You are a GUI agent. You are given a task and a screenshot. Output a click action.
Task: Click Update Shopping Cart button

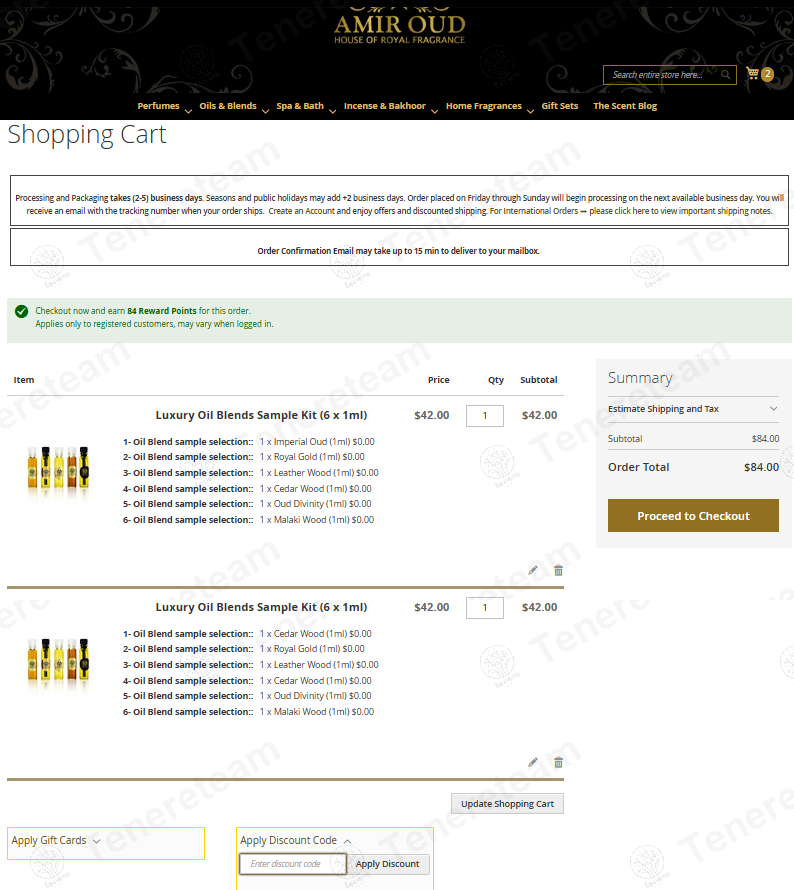(507, 804)
